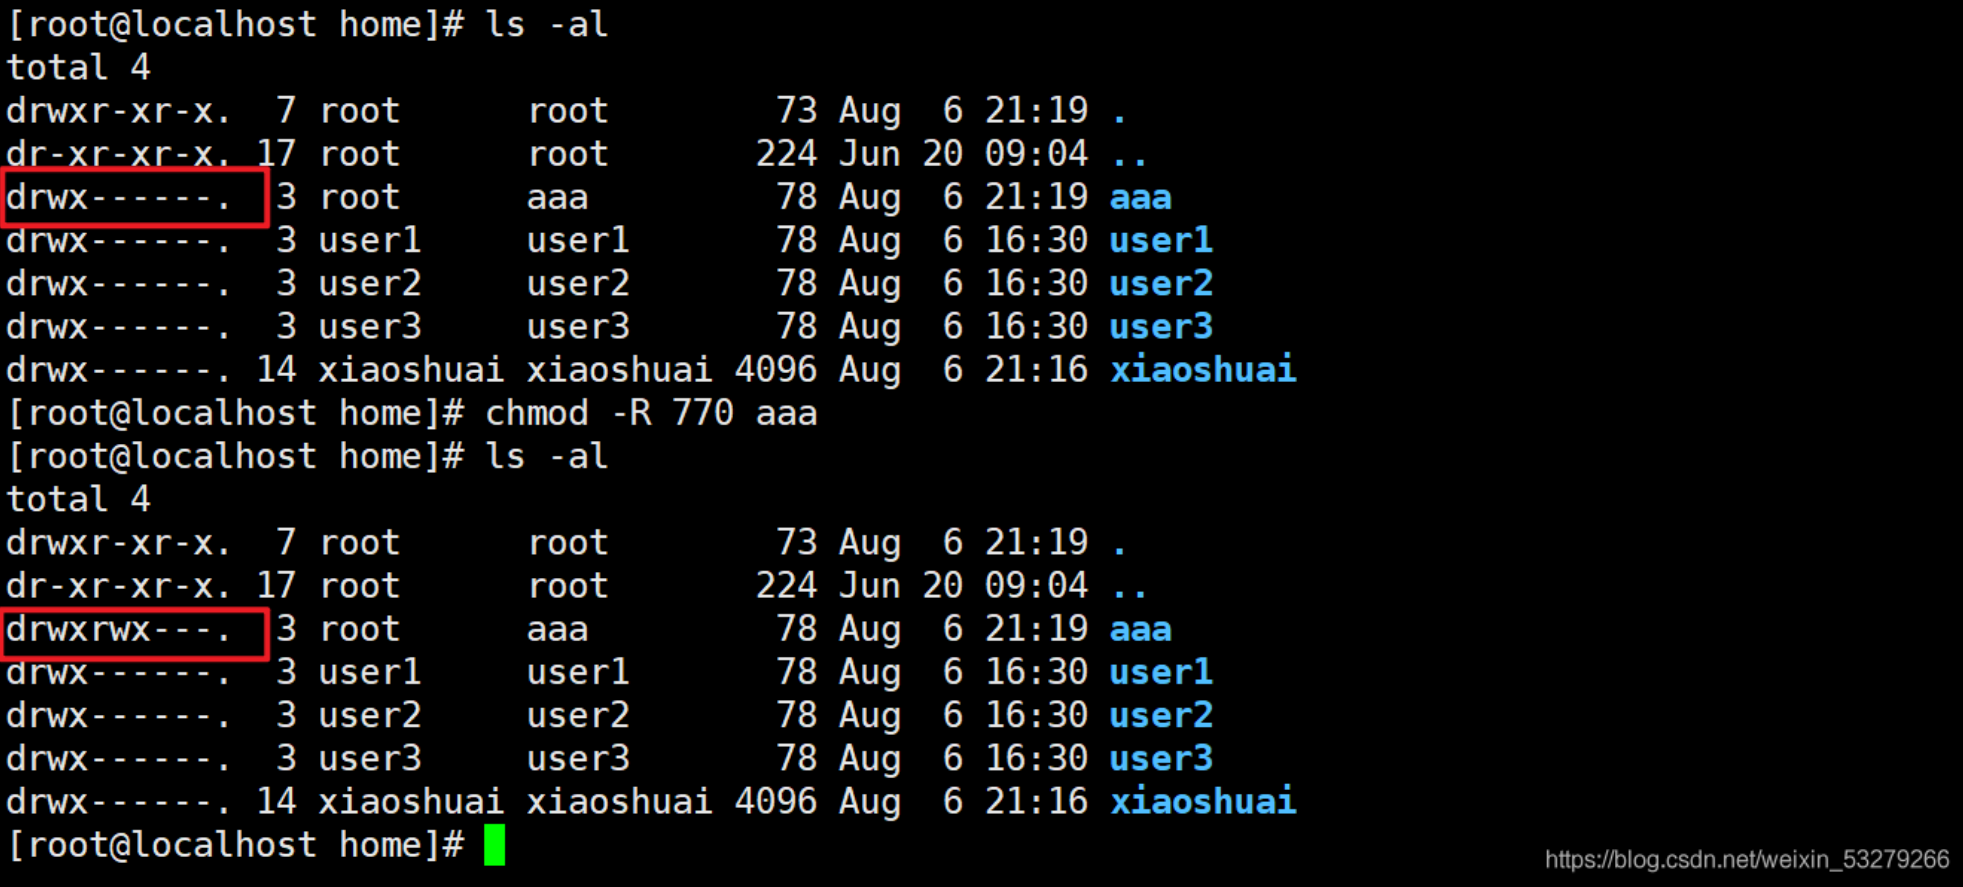Click blue '..' parent entry in first listing

(1130, 154)
